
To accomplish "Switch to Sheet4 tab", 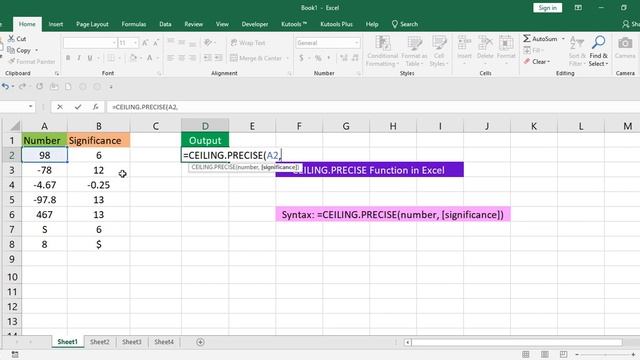I will coord(164,342).
